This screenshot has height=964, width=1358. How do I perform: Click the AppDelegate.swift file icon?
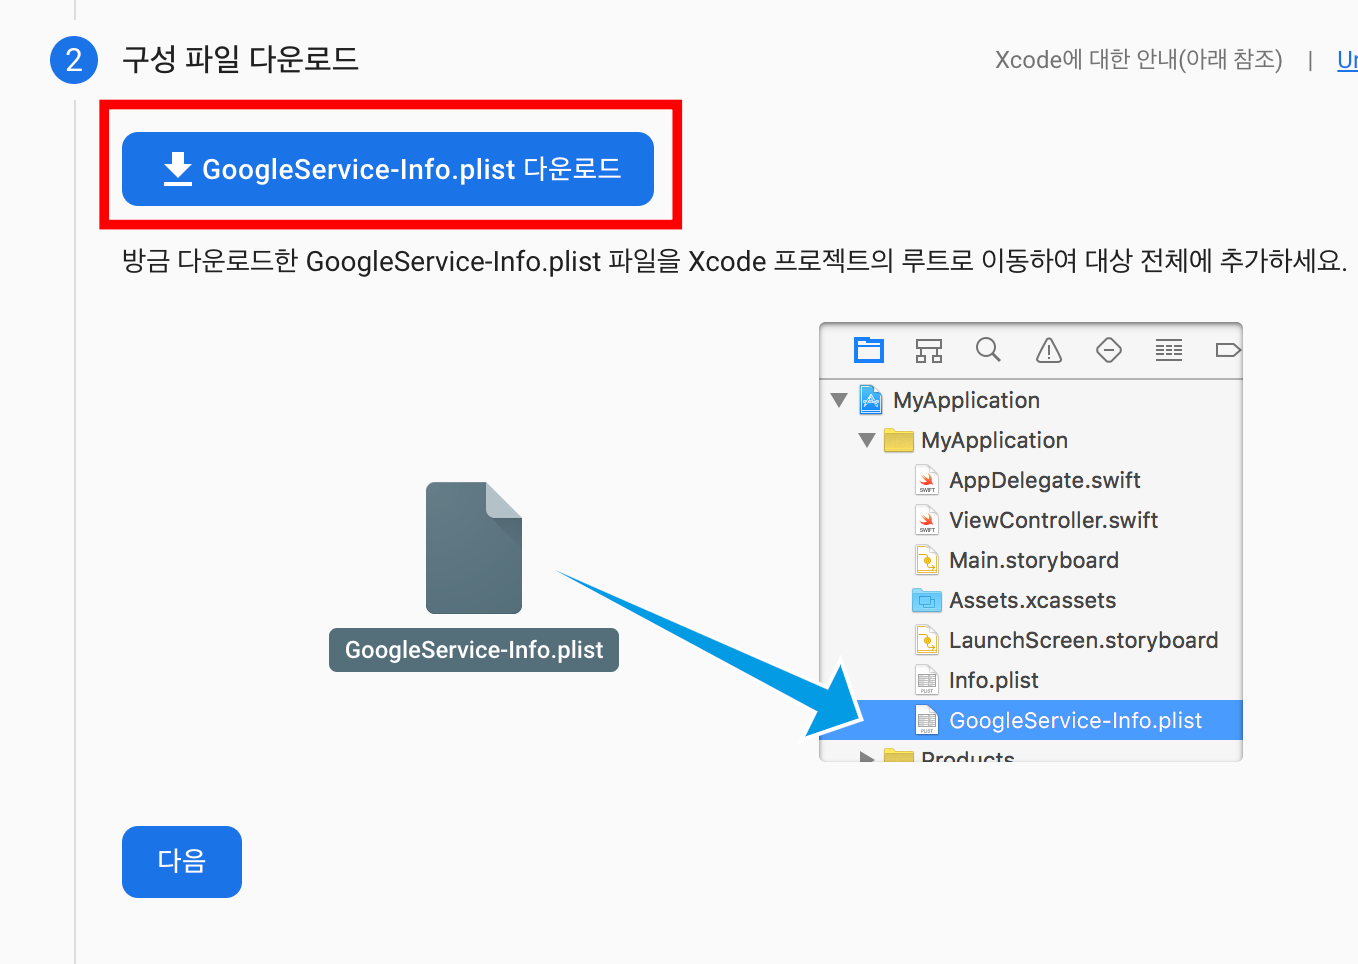coord(927,481)
